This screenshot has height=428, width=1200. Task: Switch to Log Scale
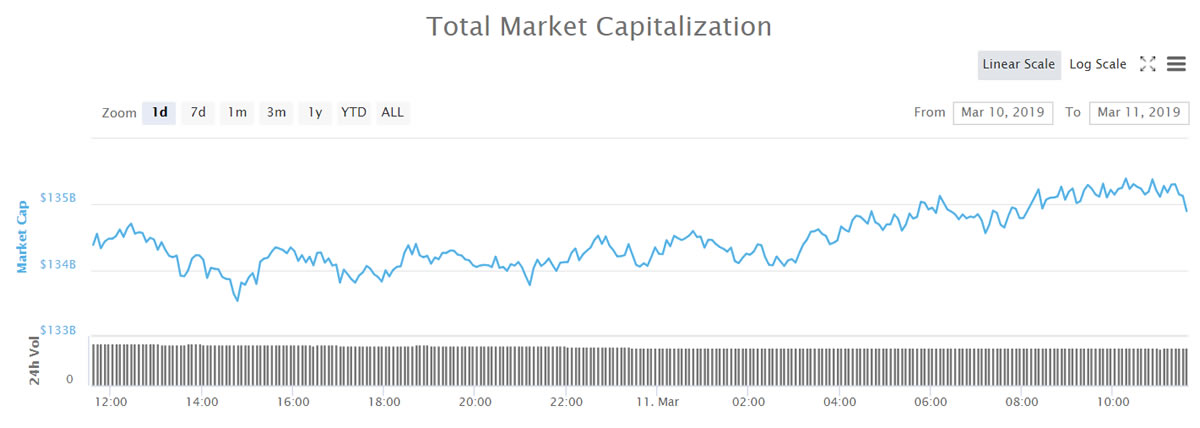1097,64
